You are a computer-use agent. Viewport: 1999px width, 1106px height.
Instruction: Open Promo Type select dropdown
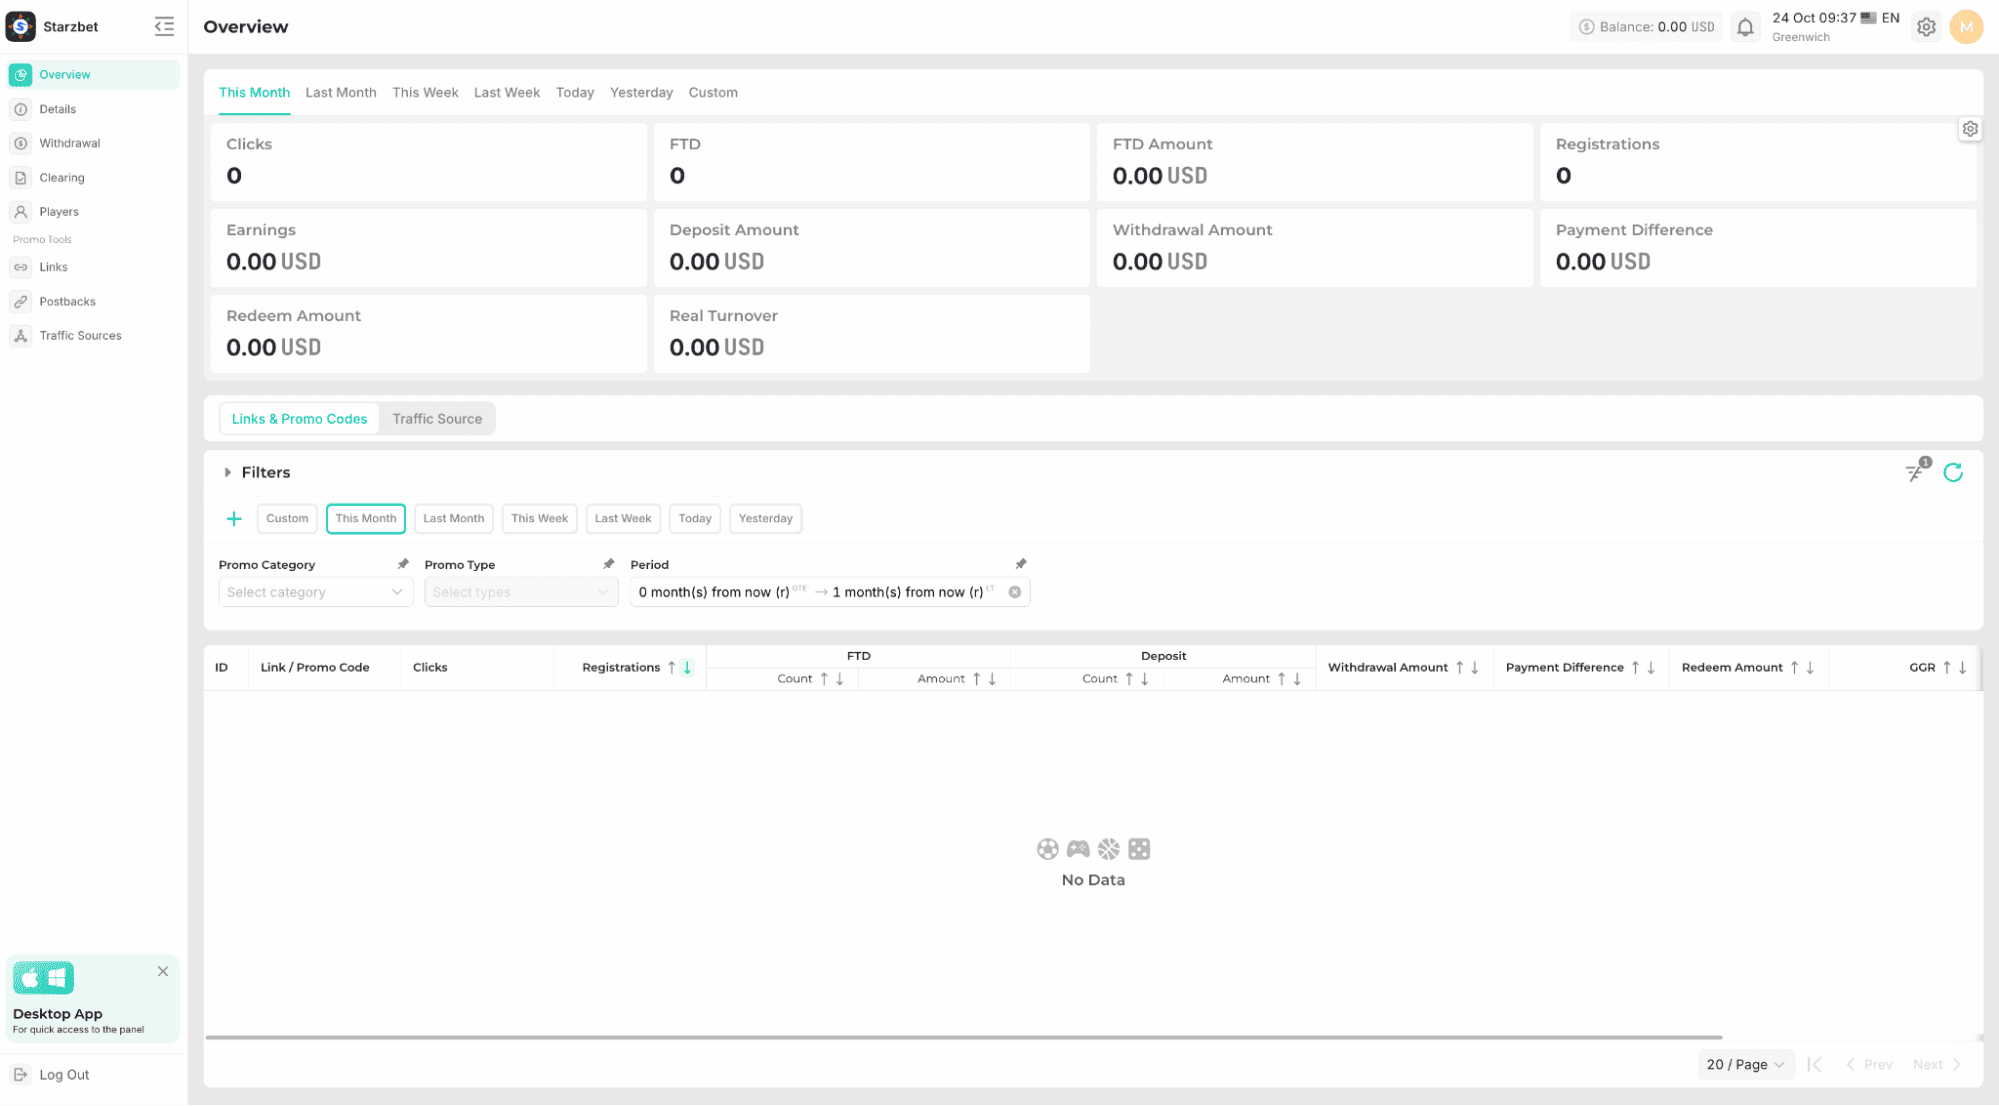[x=522, y=592]
